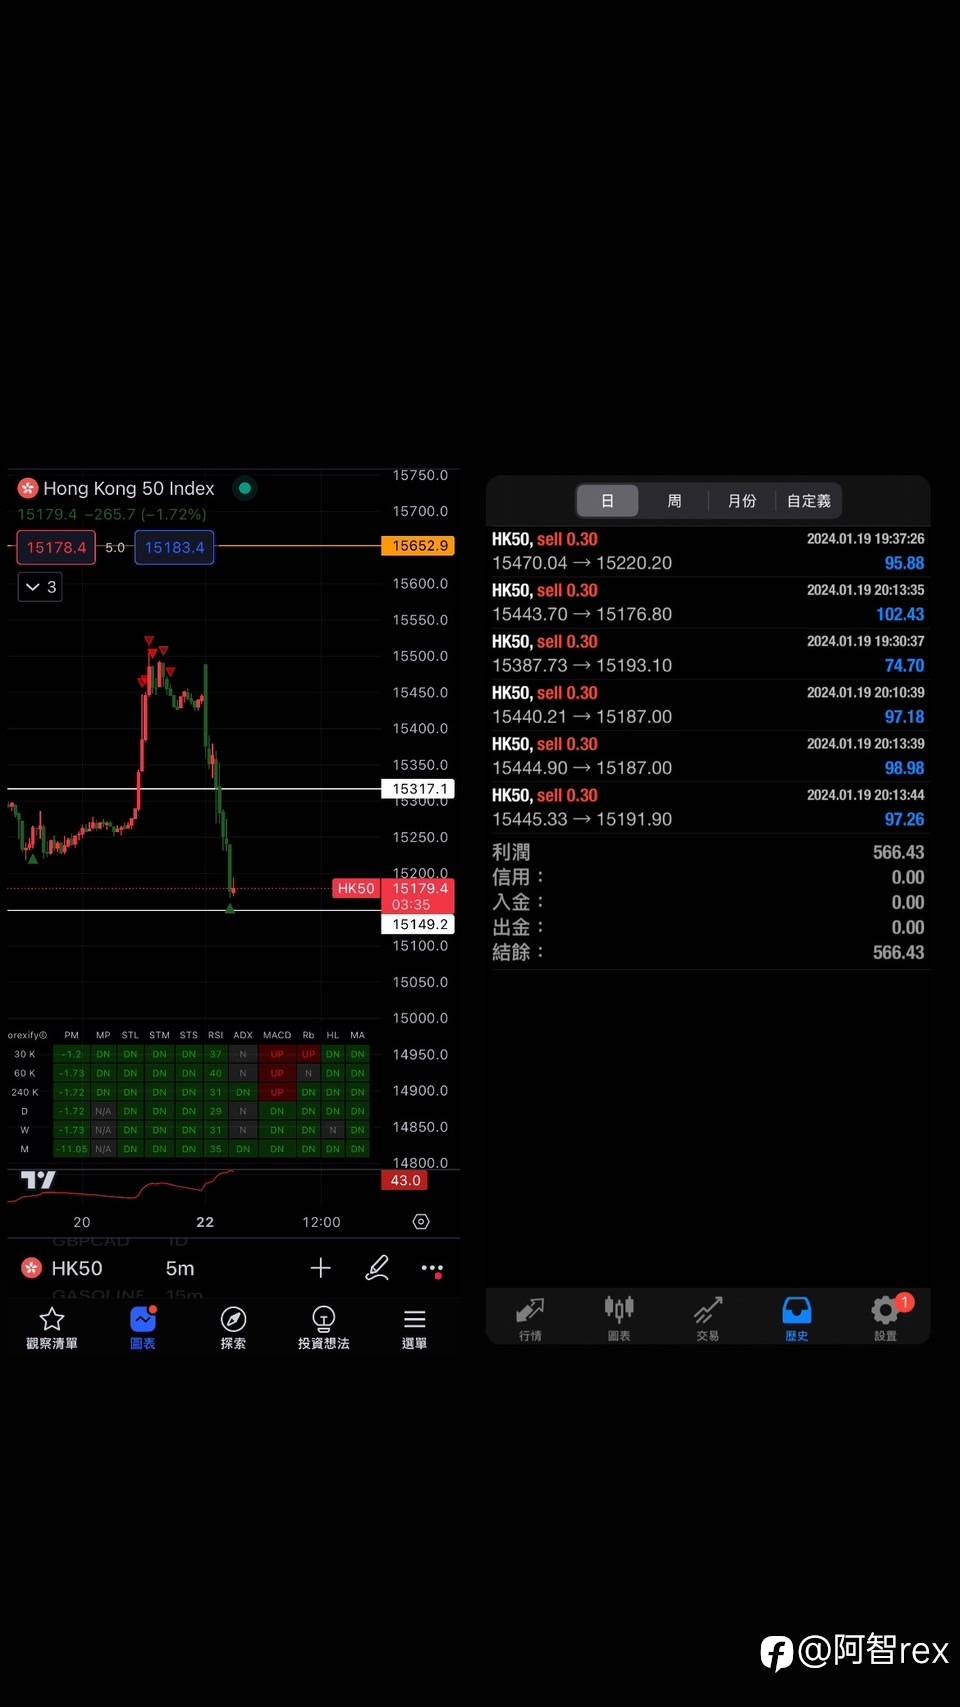Image resolution: width=960 pixels, height=1707 pixels.
Task: Open chart settings hexagon icon
Action: 421,1222
